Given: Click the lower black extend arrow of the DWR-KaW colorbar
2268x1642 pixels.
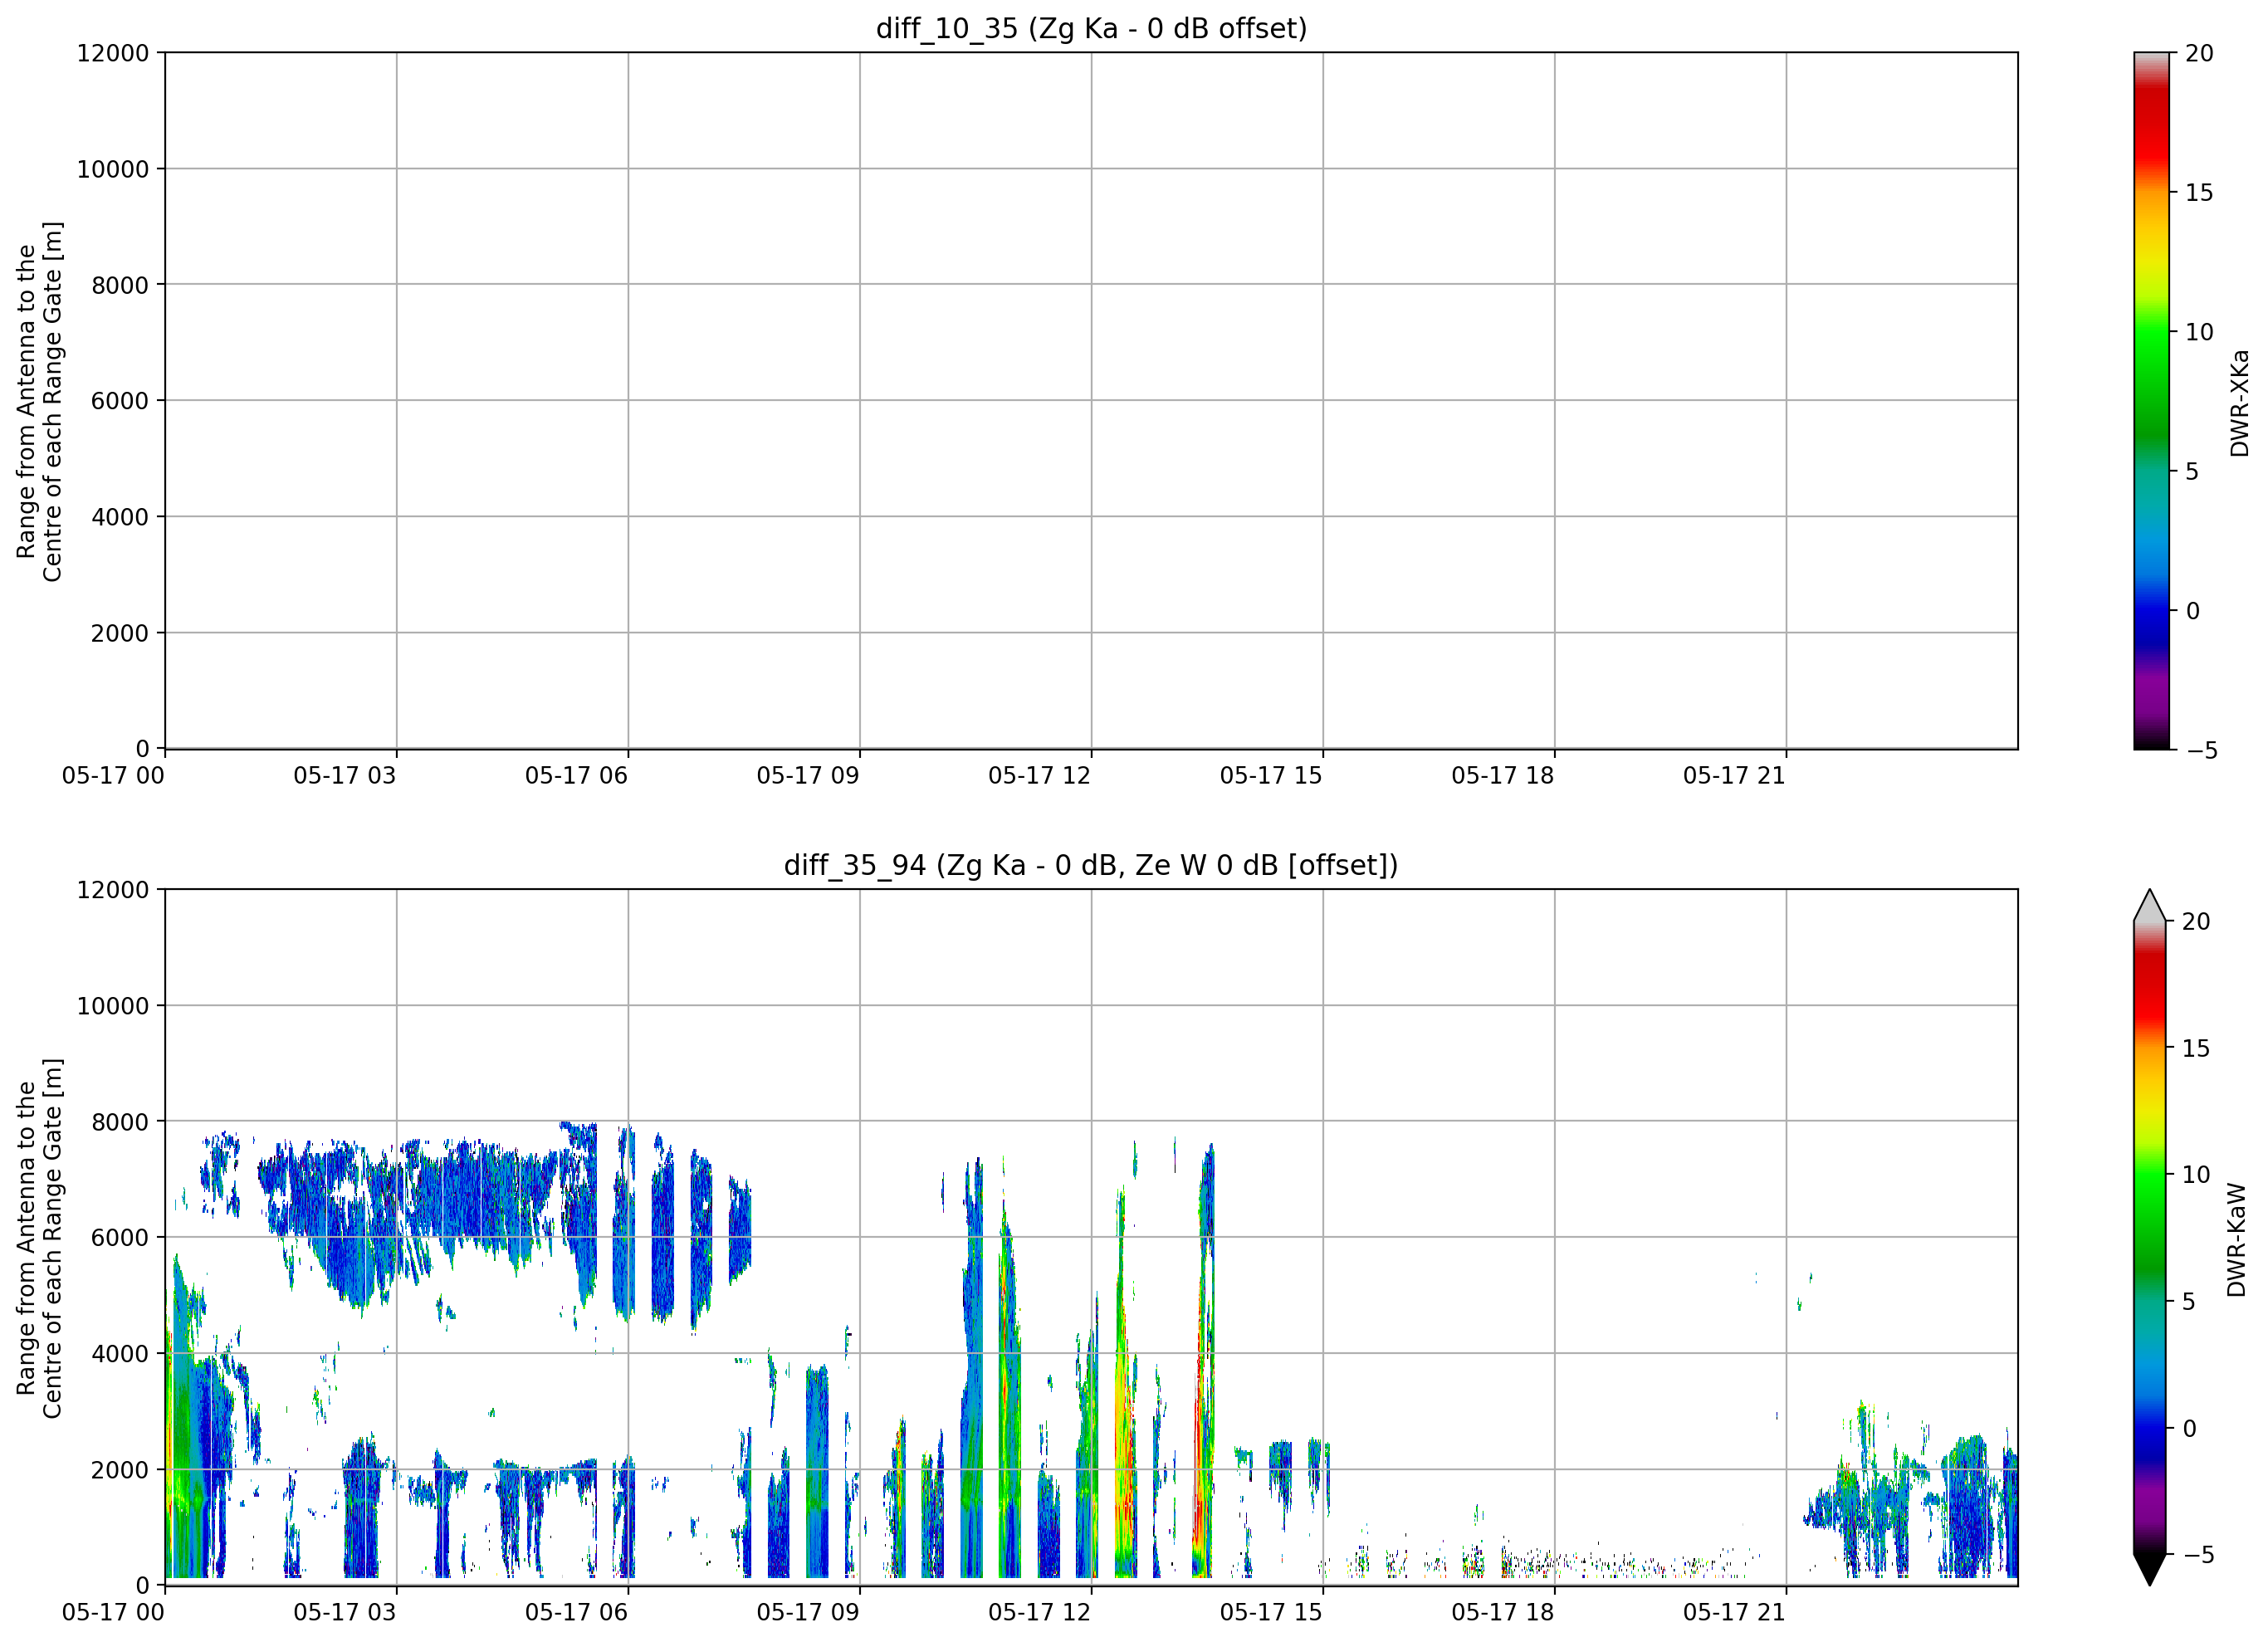Looking at the screenshot, I should (x=2149, y=1569).
